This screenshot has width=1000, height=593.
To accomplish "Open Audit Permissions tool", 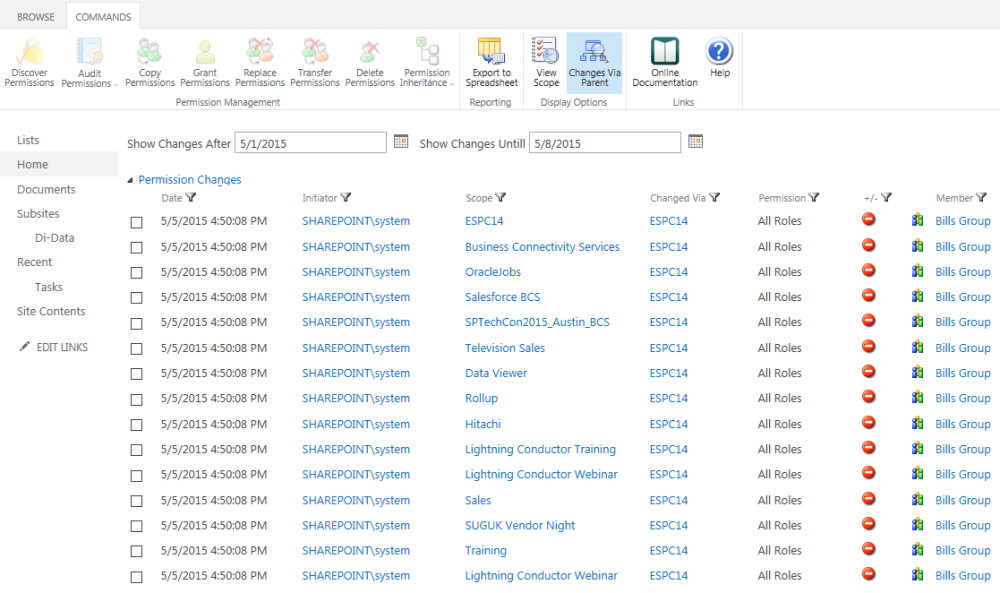I will (x=88, y=62).
